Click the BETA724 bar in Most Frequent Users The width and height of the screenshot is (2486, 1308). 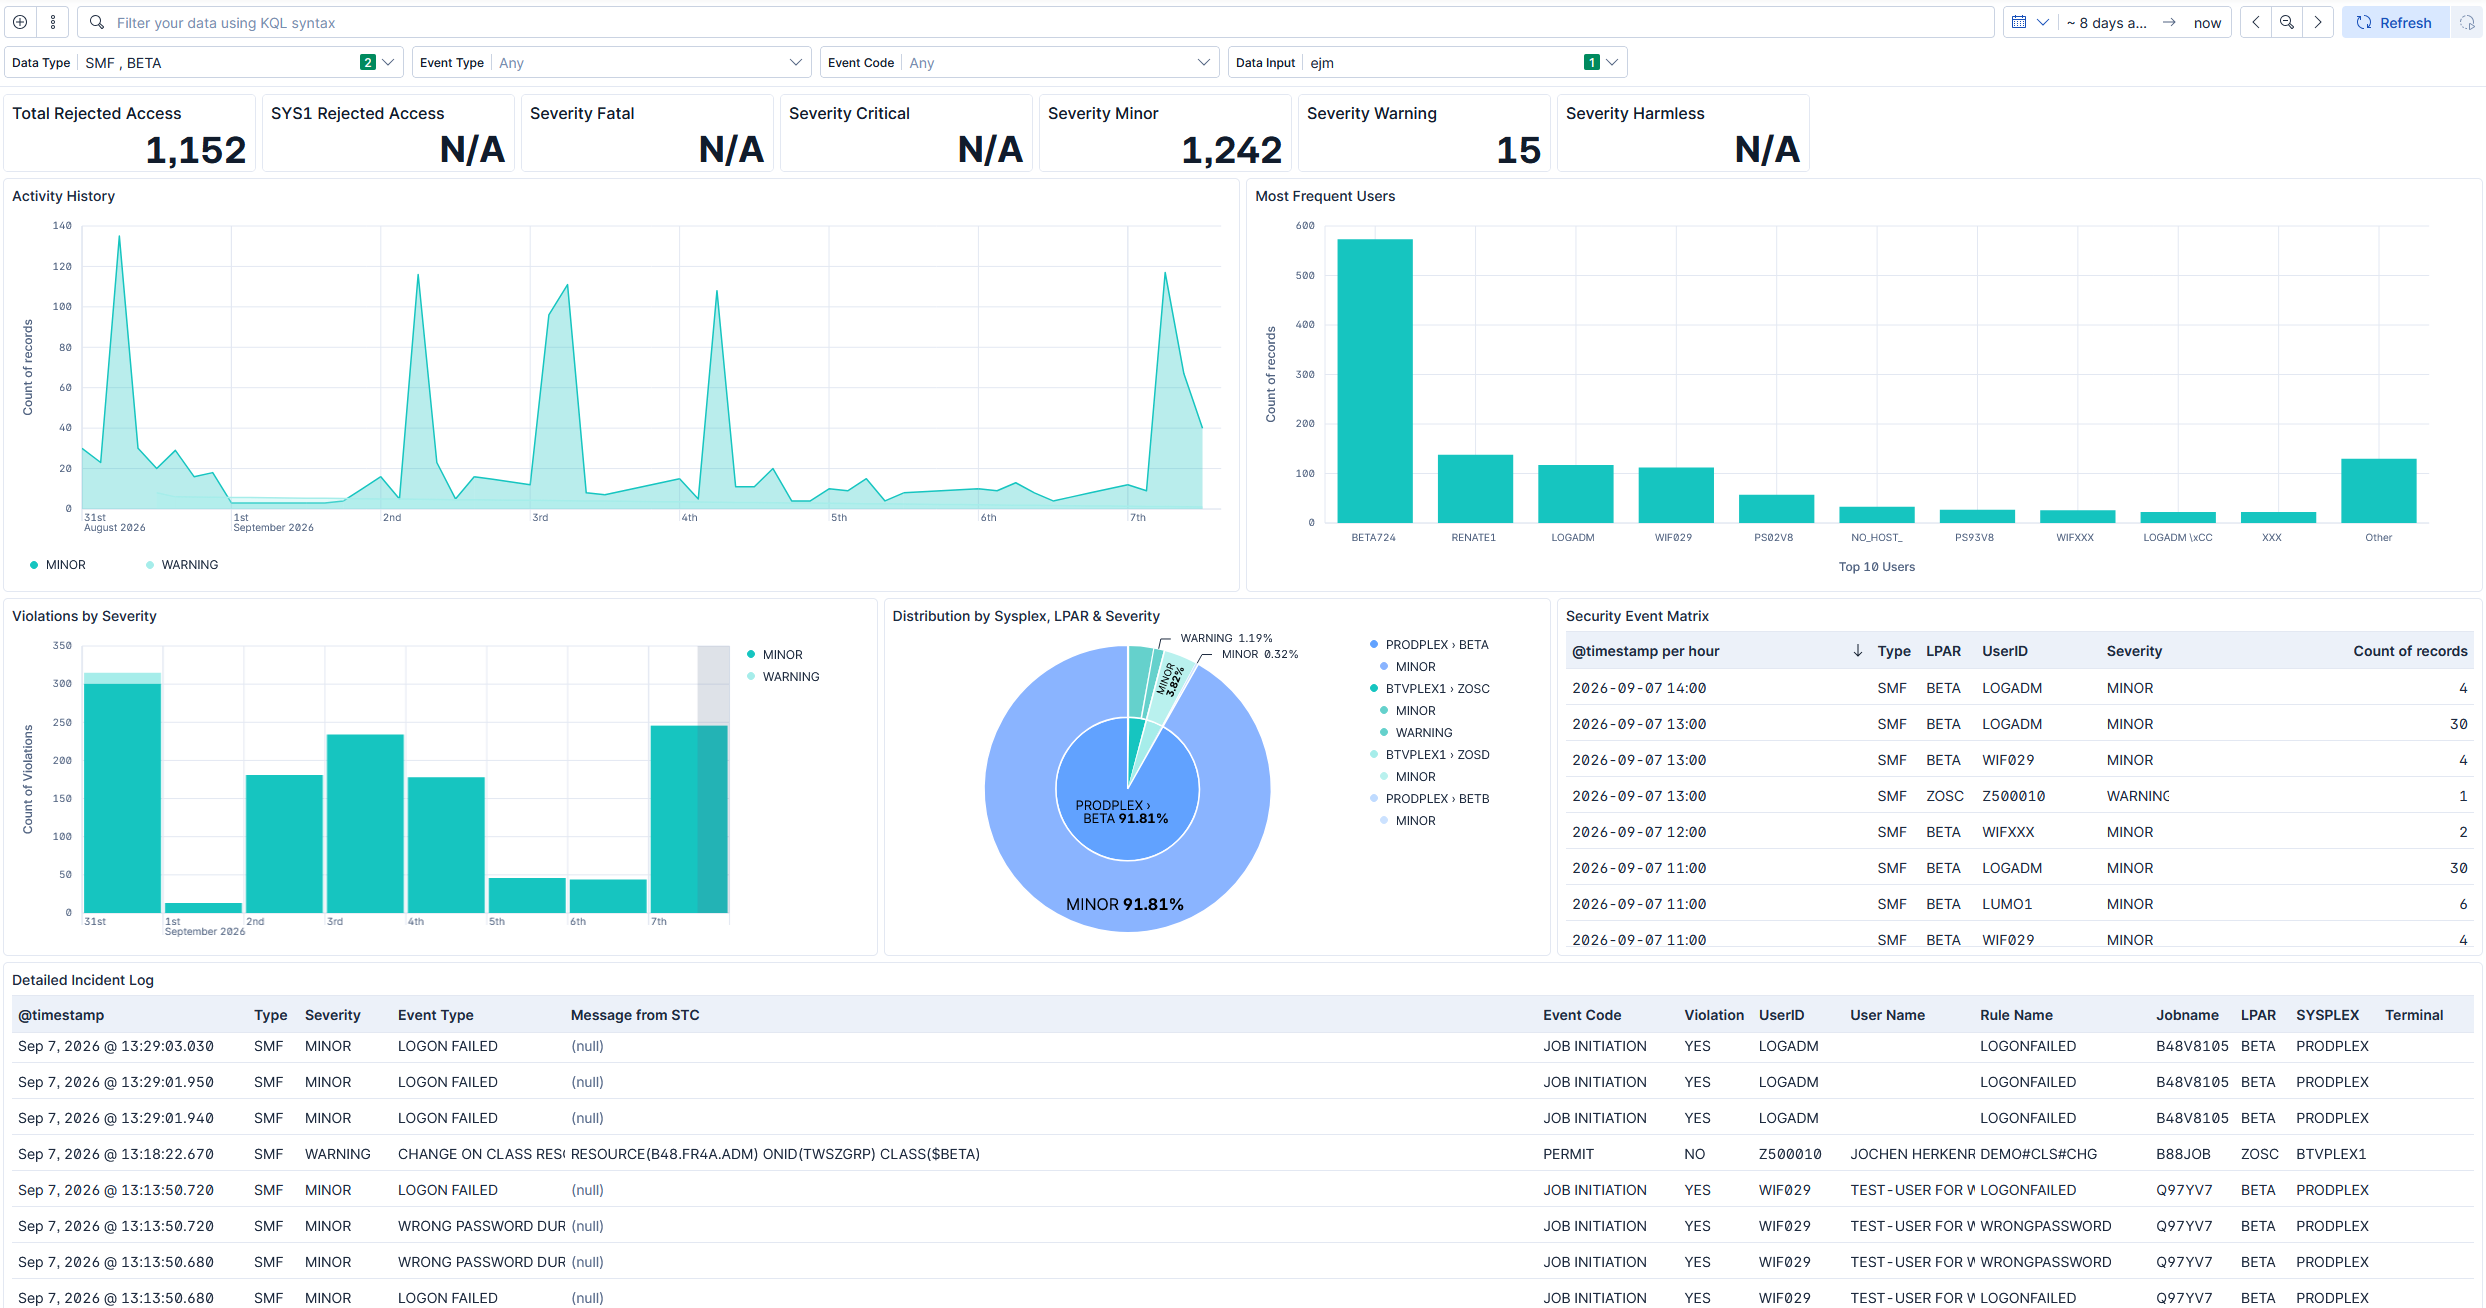click(x=1375, y=381)
